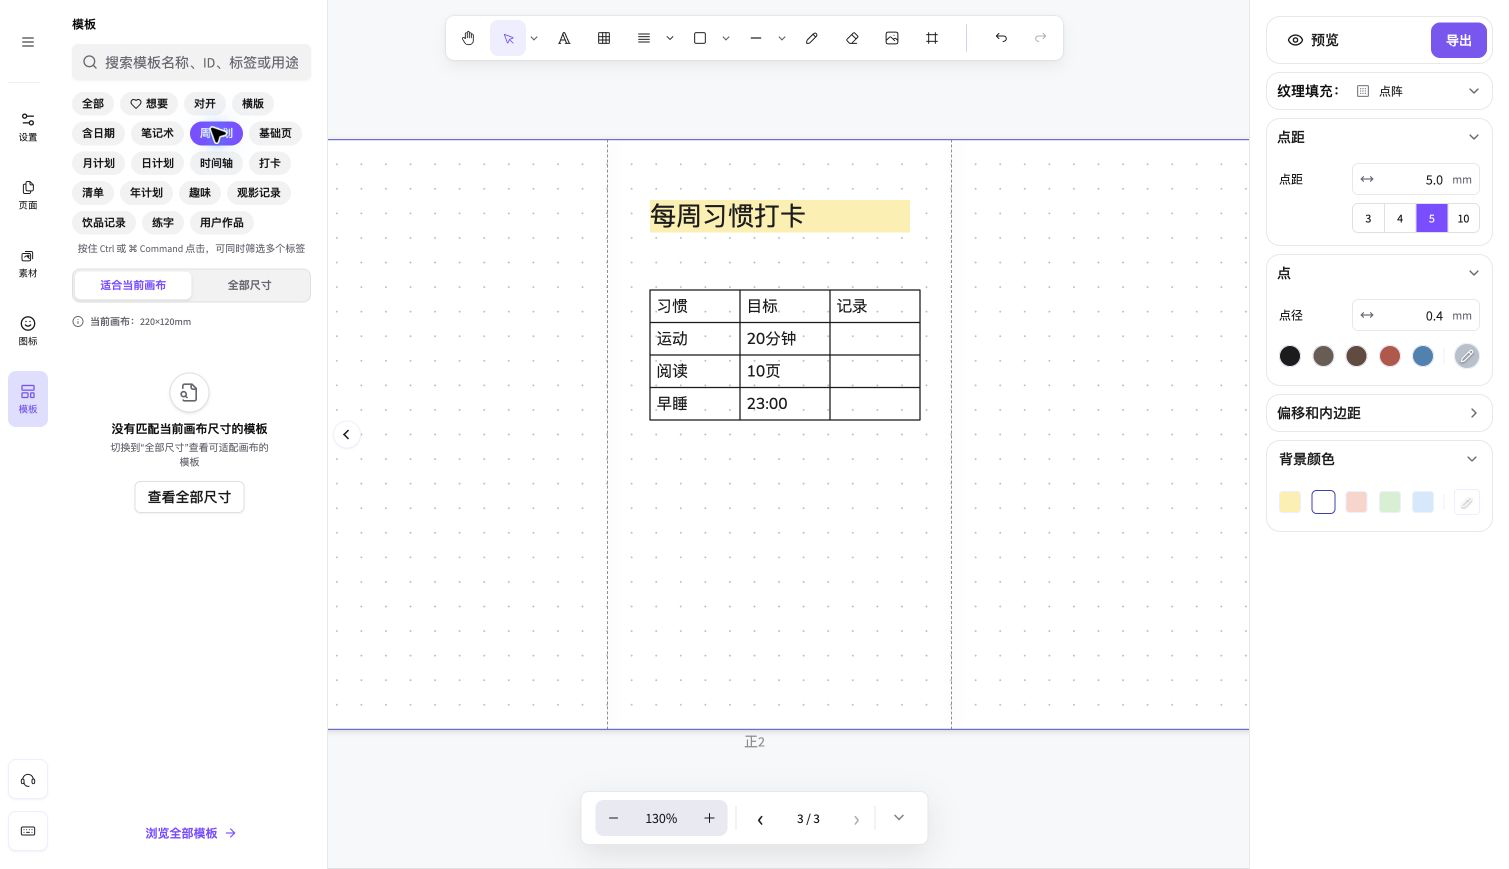Click the 预览 preview button
The image size is (1509, 869).
(1313, 40)
